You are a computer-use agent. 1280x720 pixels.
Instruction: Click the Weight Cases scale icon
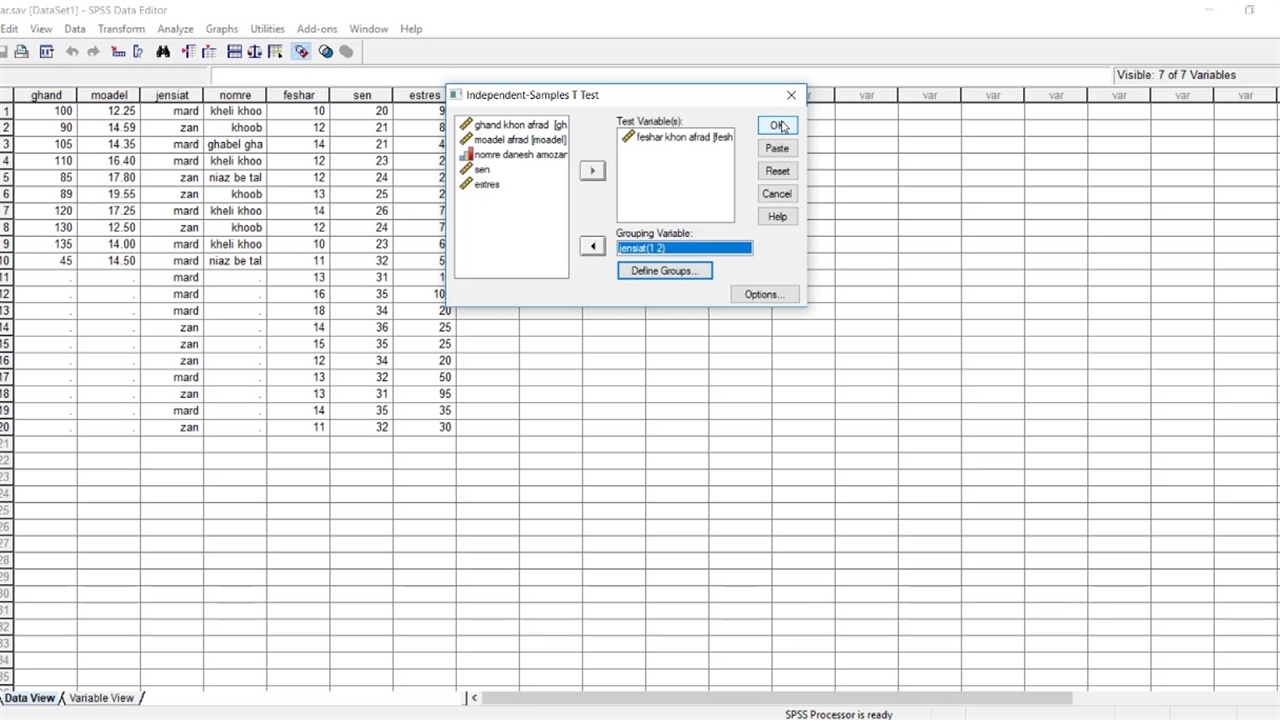pos(255,52)
